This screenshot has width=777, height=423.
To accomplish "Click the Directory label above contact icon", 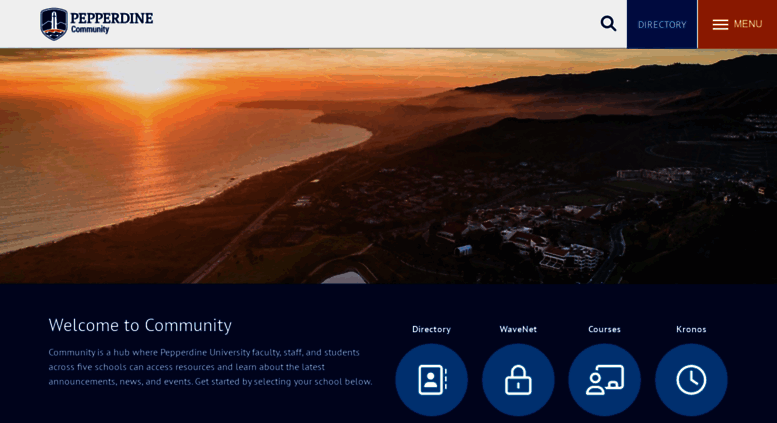I will tap(432, 329).
